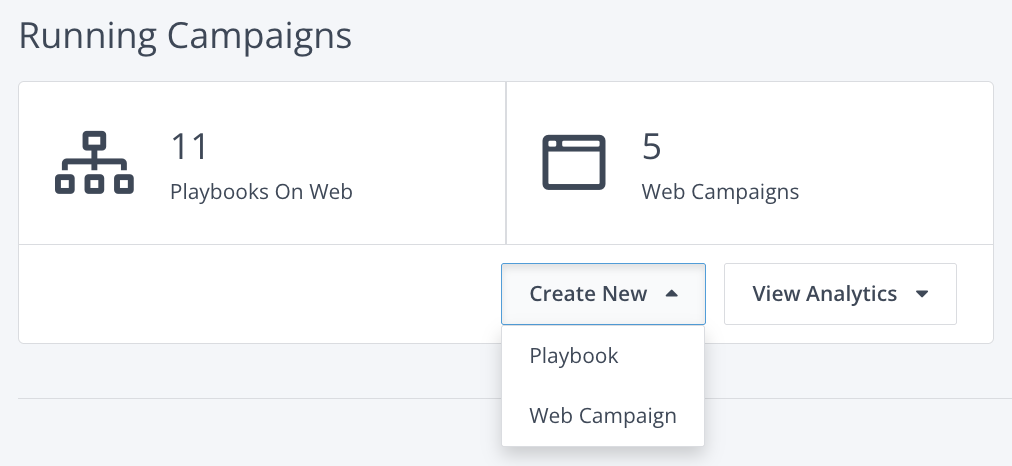The height and width of the screenshot is (466, 1012).
Task: Click the title bar of the window icon
Action: [x=574, y=142]
